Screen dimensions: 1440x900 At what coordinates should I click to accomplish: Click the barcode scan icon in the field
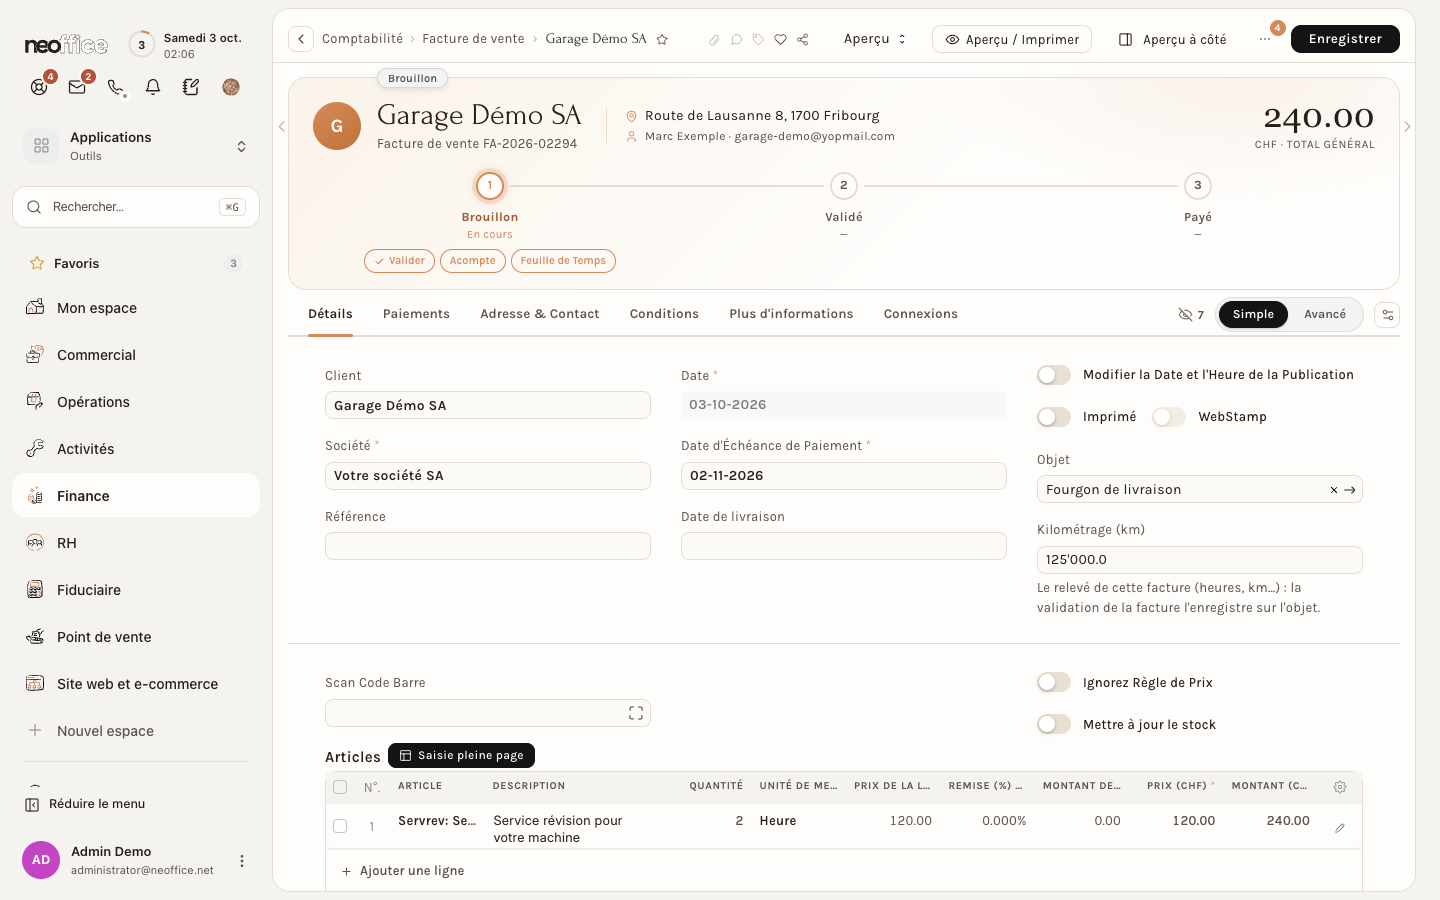(636, 713)
